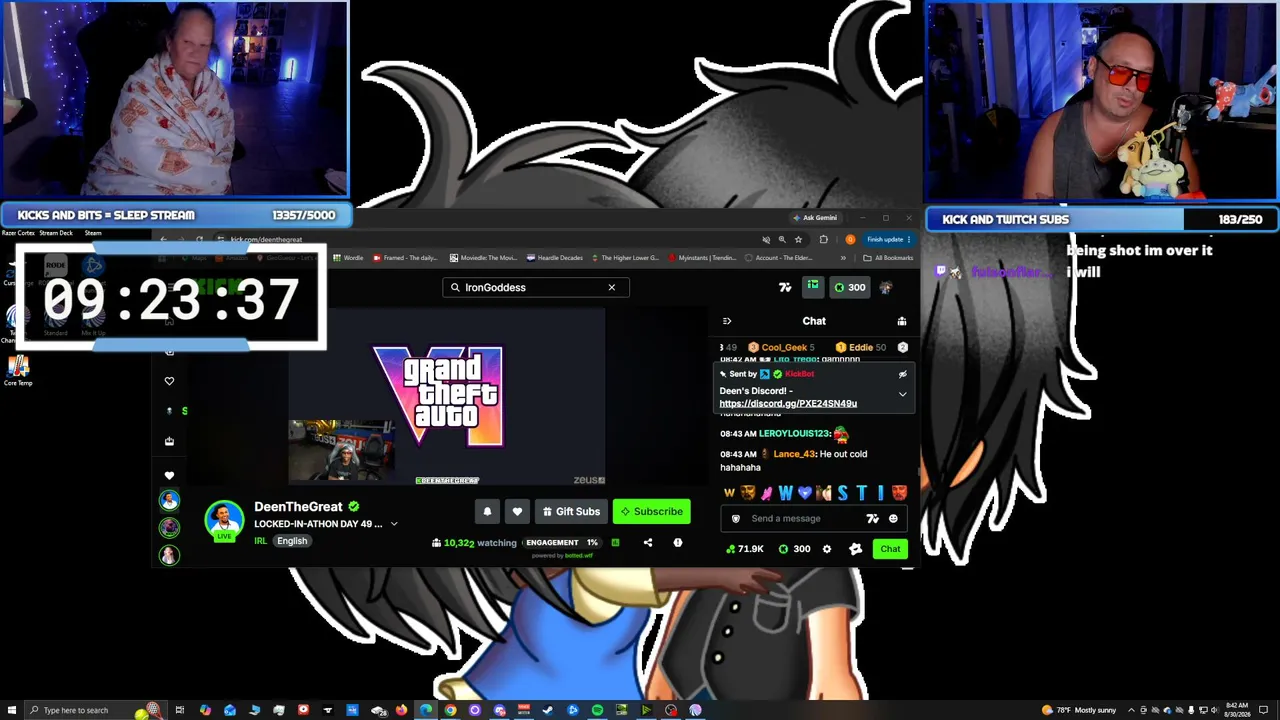
Task: Open the weather widget showing 78°F
Action: (x=1080, y=710)
